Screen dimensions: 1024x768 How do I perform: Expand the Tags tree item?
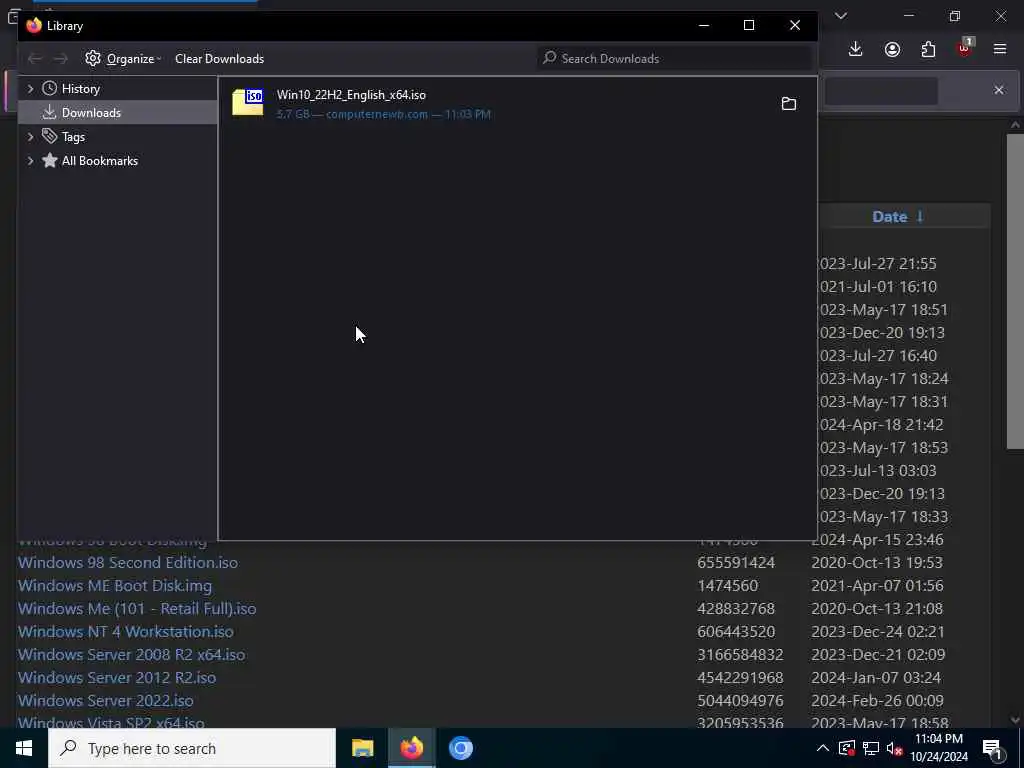30,136
